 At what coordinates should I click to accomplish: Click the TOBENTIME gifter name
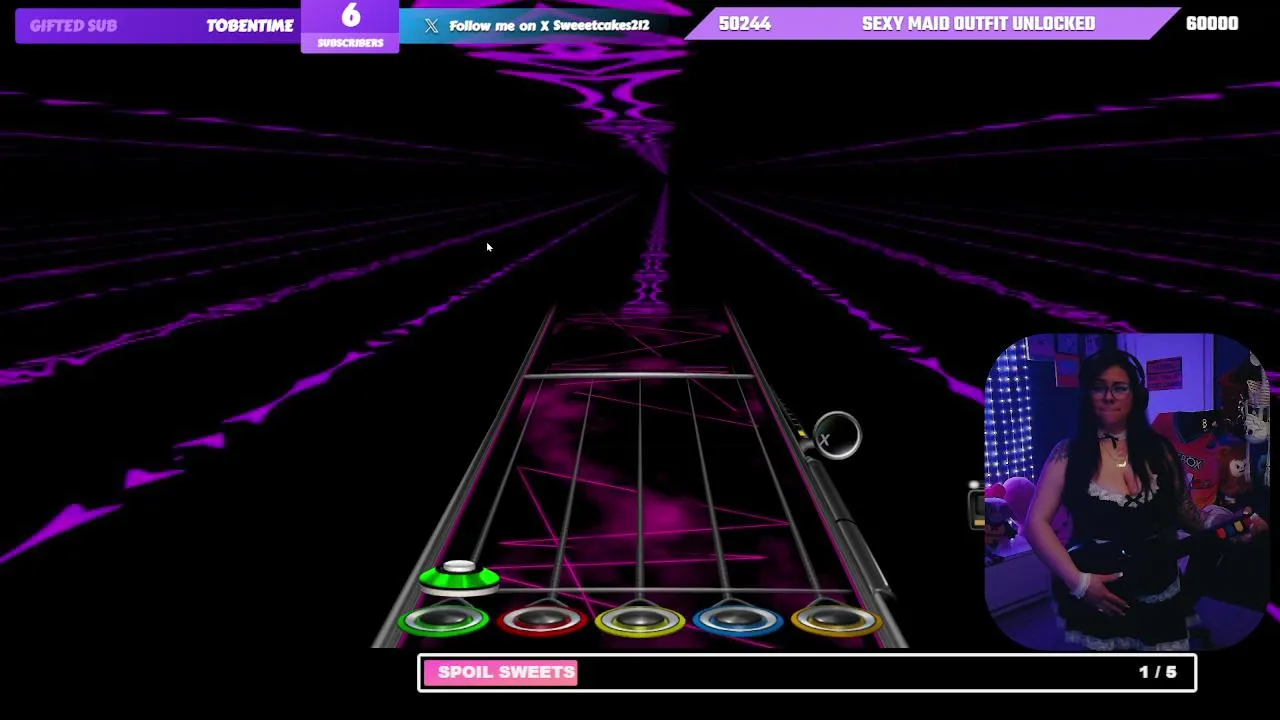pyautogui.click(x=250, y=26)
